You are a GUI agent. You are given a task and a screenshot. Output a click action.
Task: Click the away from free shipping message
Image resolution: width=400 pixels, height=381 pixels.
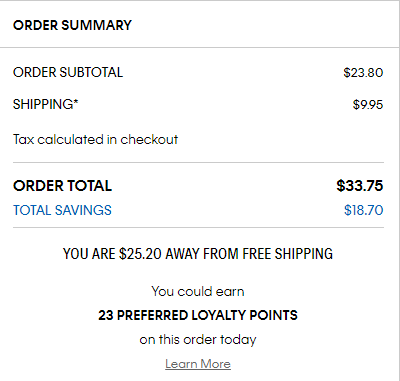pyautogui.click(x=198, y=254)
